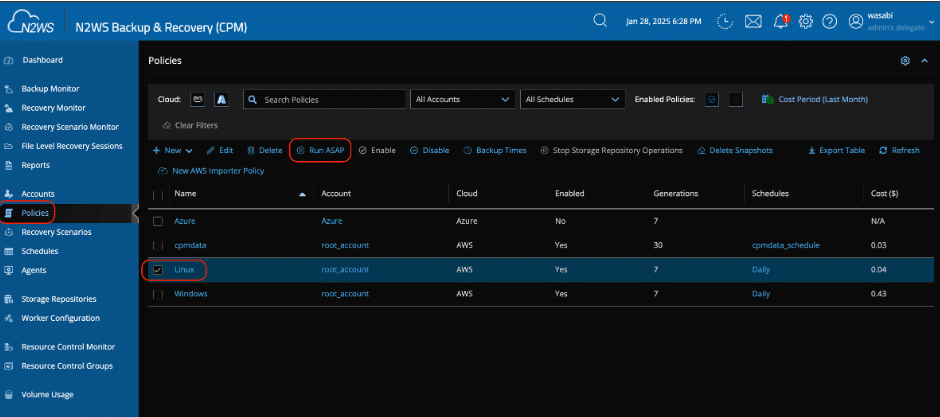This screenshot has height=417, width=940.
Task: Click the Edit policy button
Action: [219, 150]
